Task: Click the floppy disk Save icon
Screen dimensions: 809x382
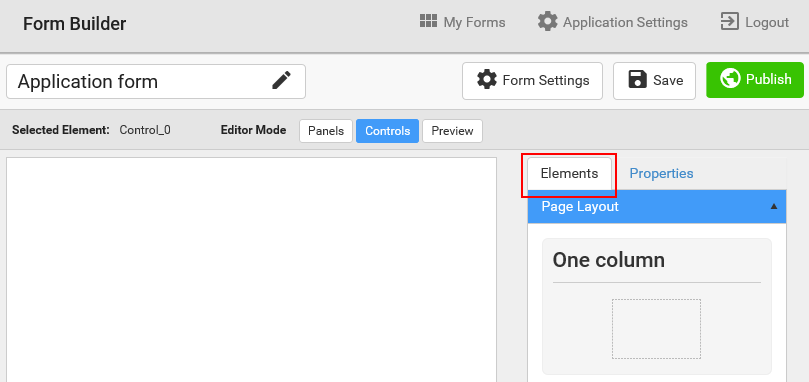Action: coord(638,80)
